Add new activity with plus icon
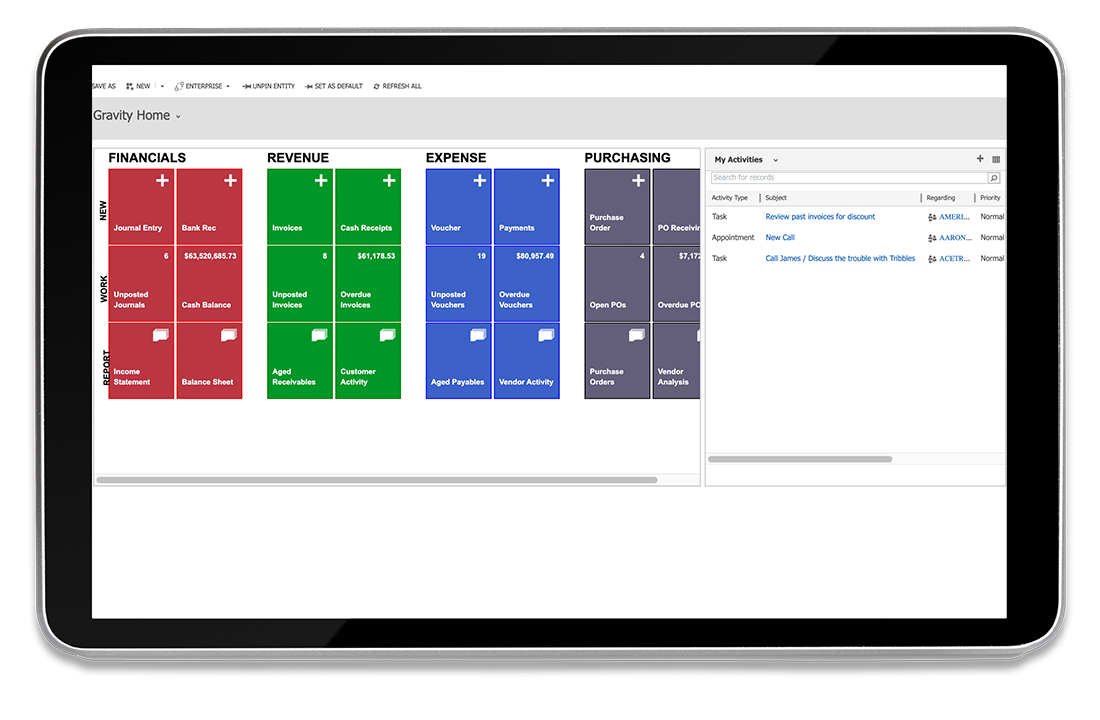This screenshot has width=1100, height=720. coord(980,159)
